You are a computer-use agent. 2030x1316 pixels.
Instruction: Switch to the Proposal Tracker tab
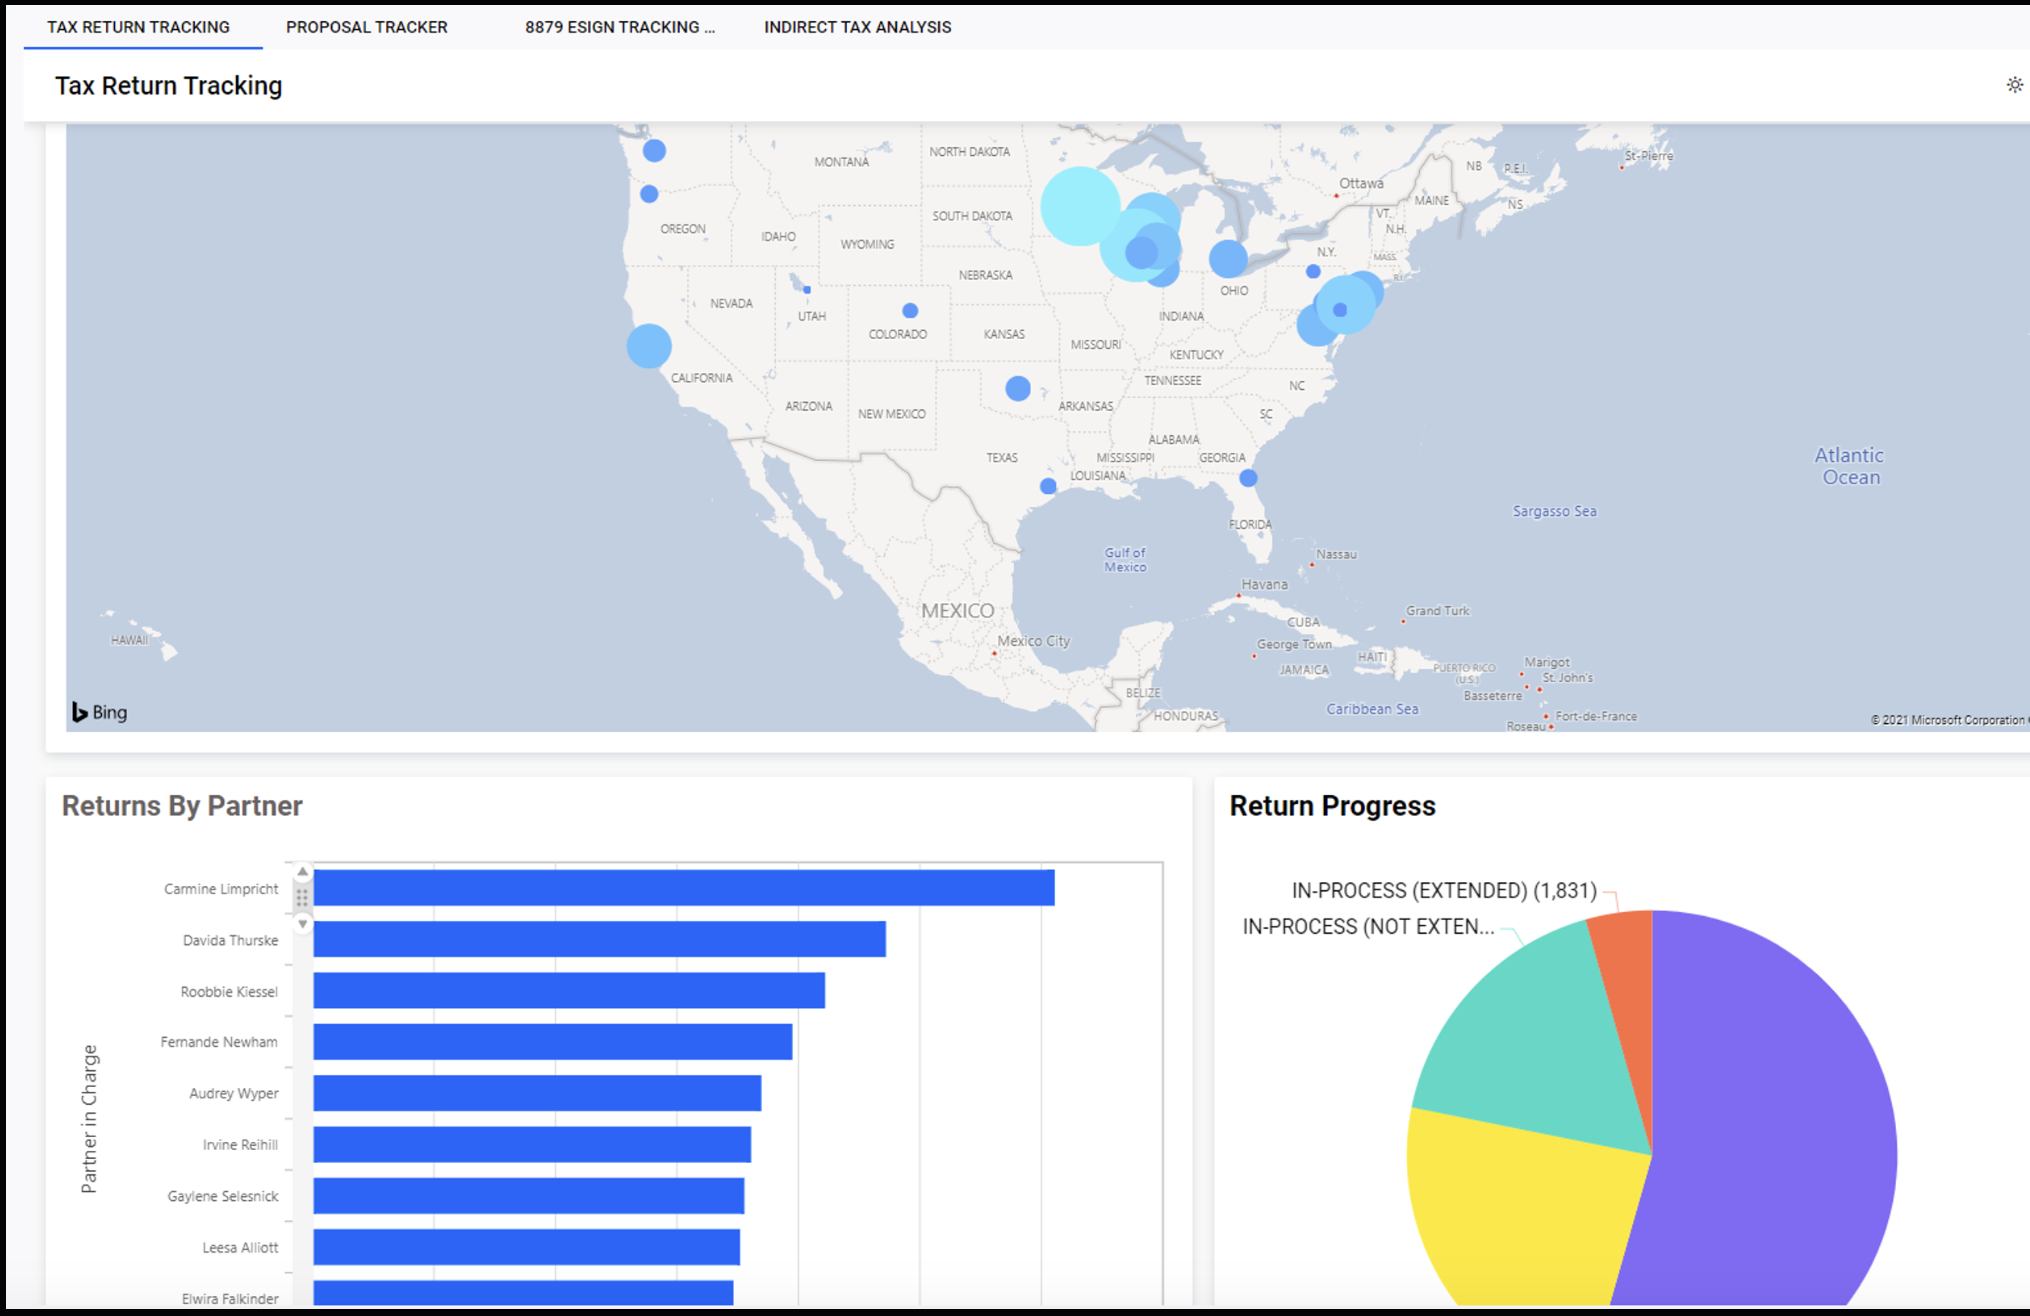(366, 27)
